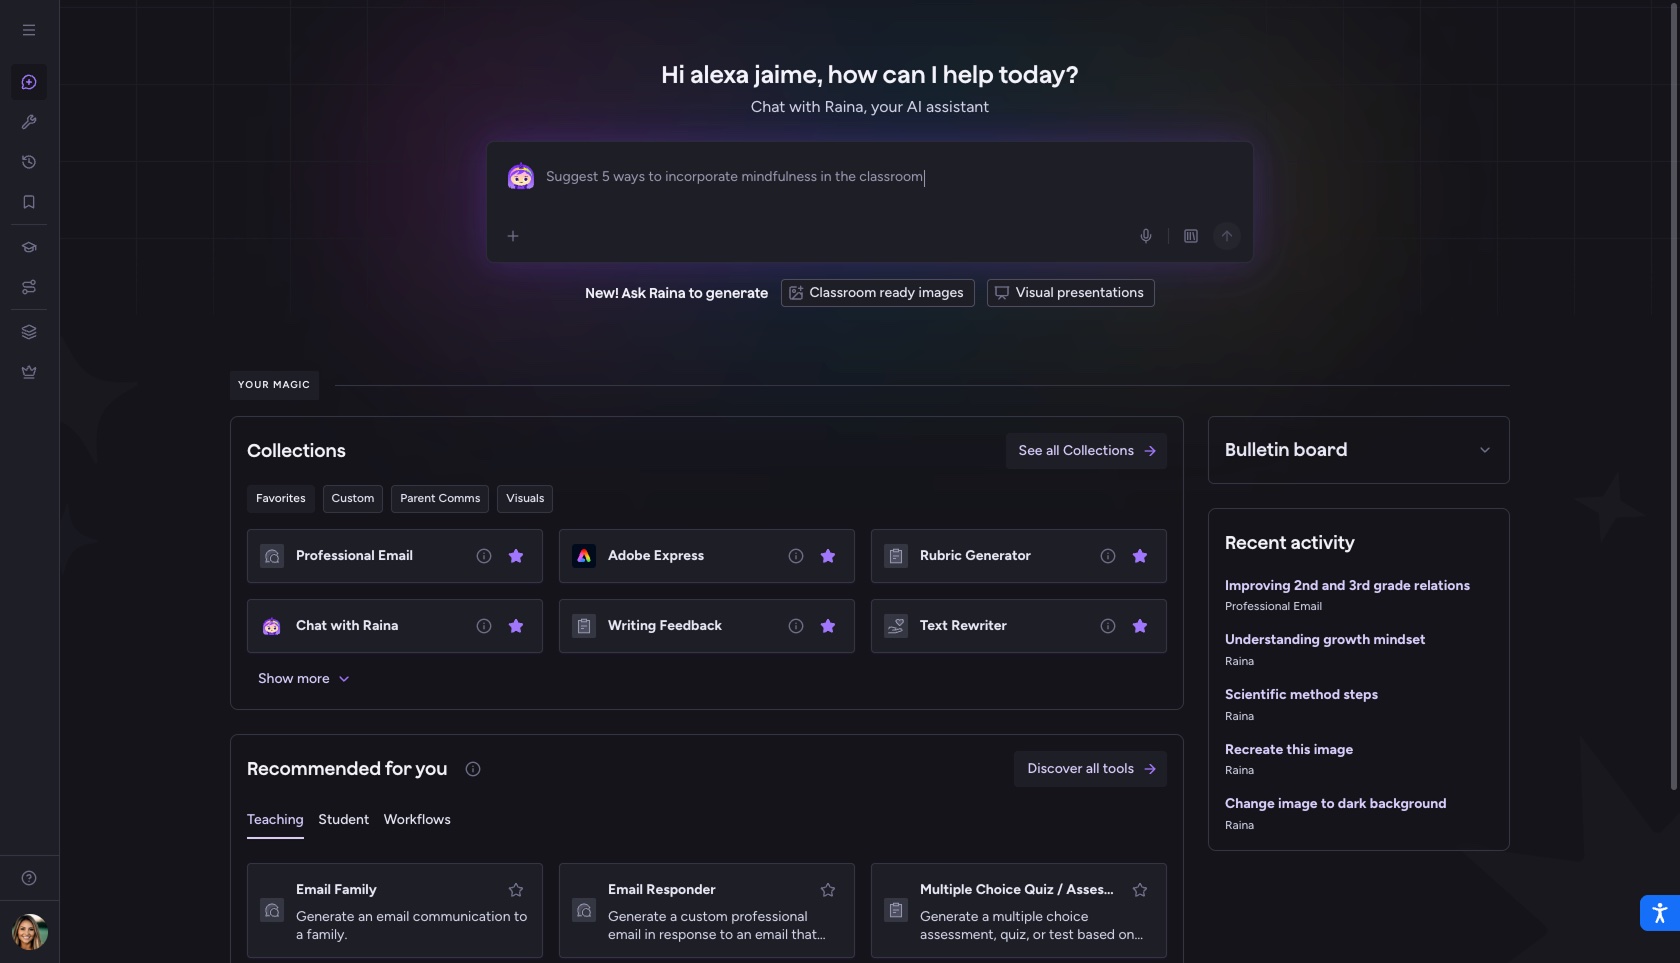
Task: Click Classroom ready images button
Action: (x=878, y=293)
